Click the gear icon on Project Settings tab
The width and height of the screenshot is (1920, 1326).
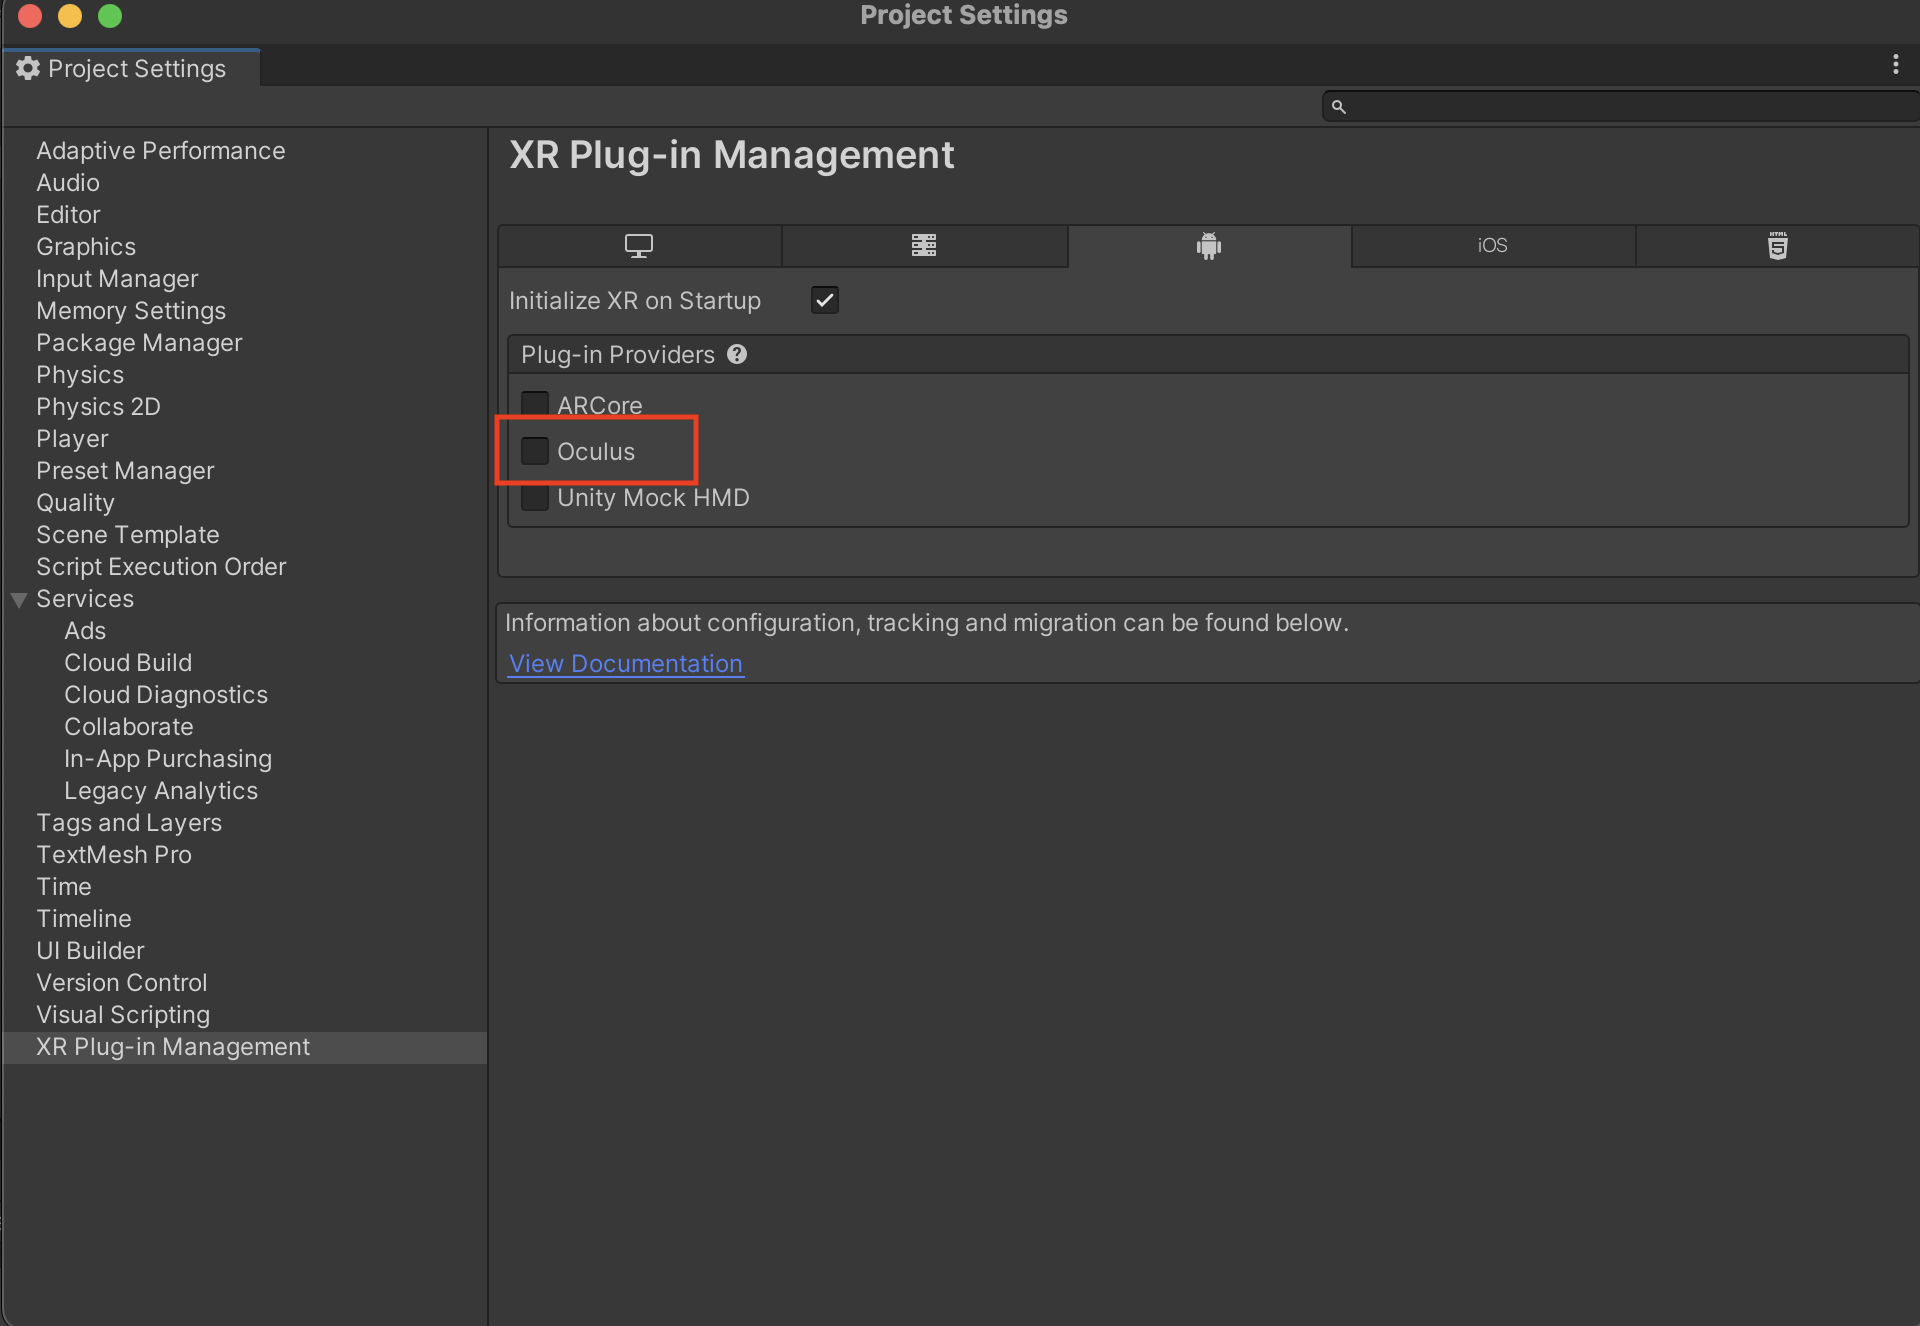pos(26,68)
